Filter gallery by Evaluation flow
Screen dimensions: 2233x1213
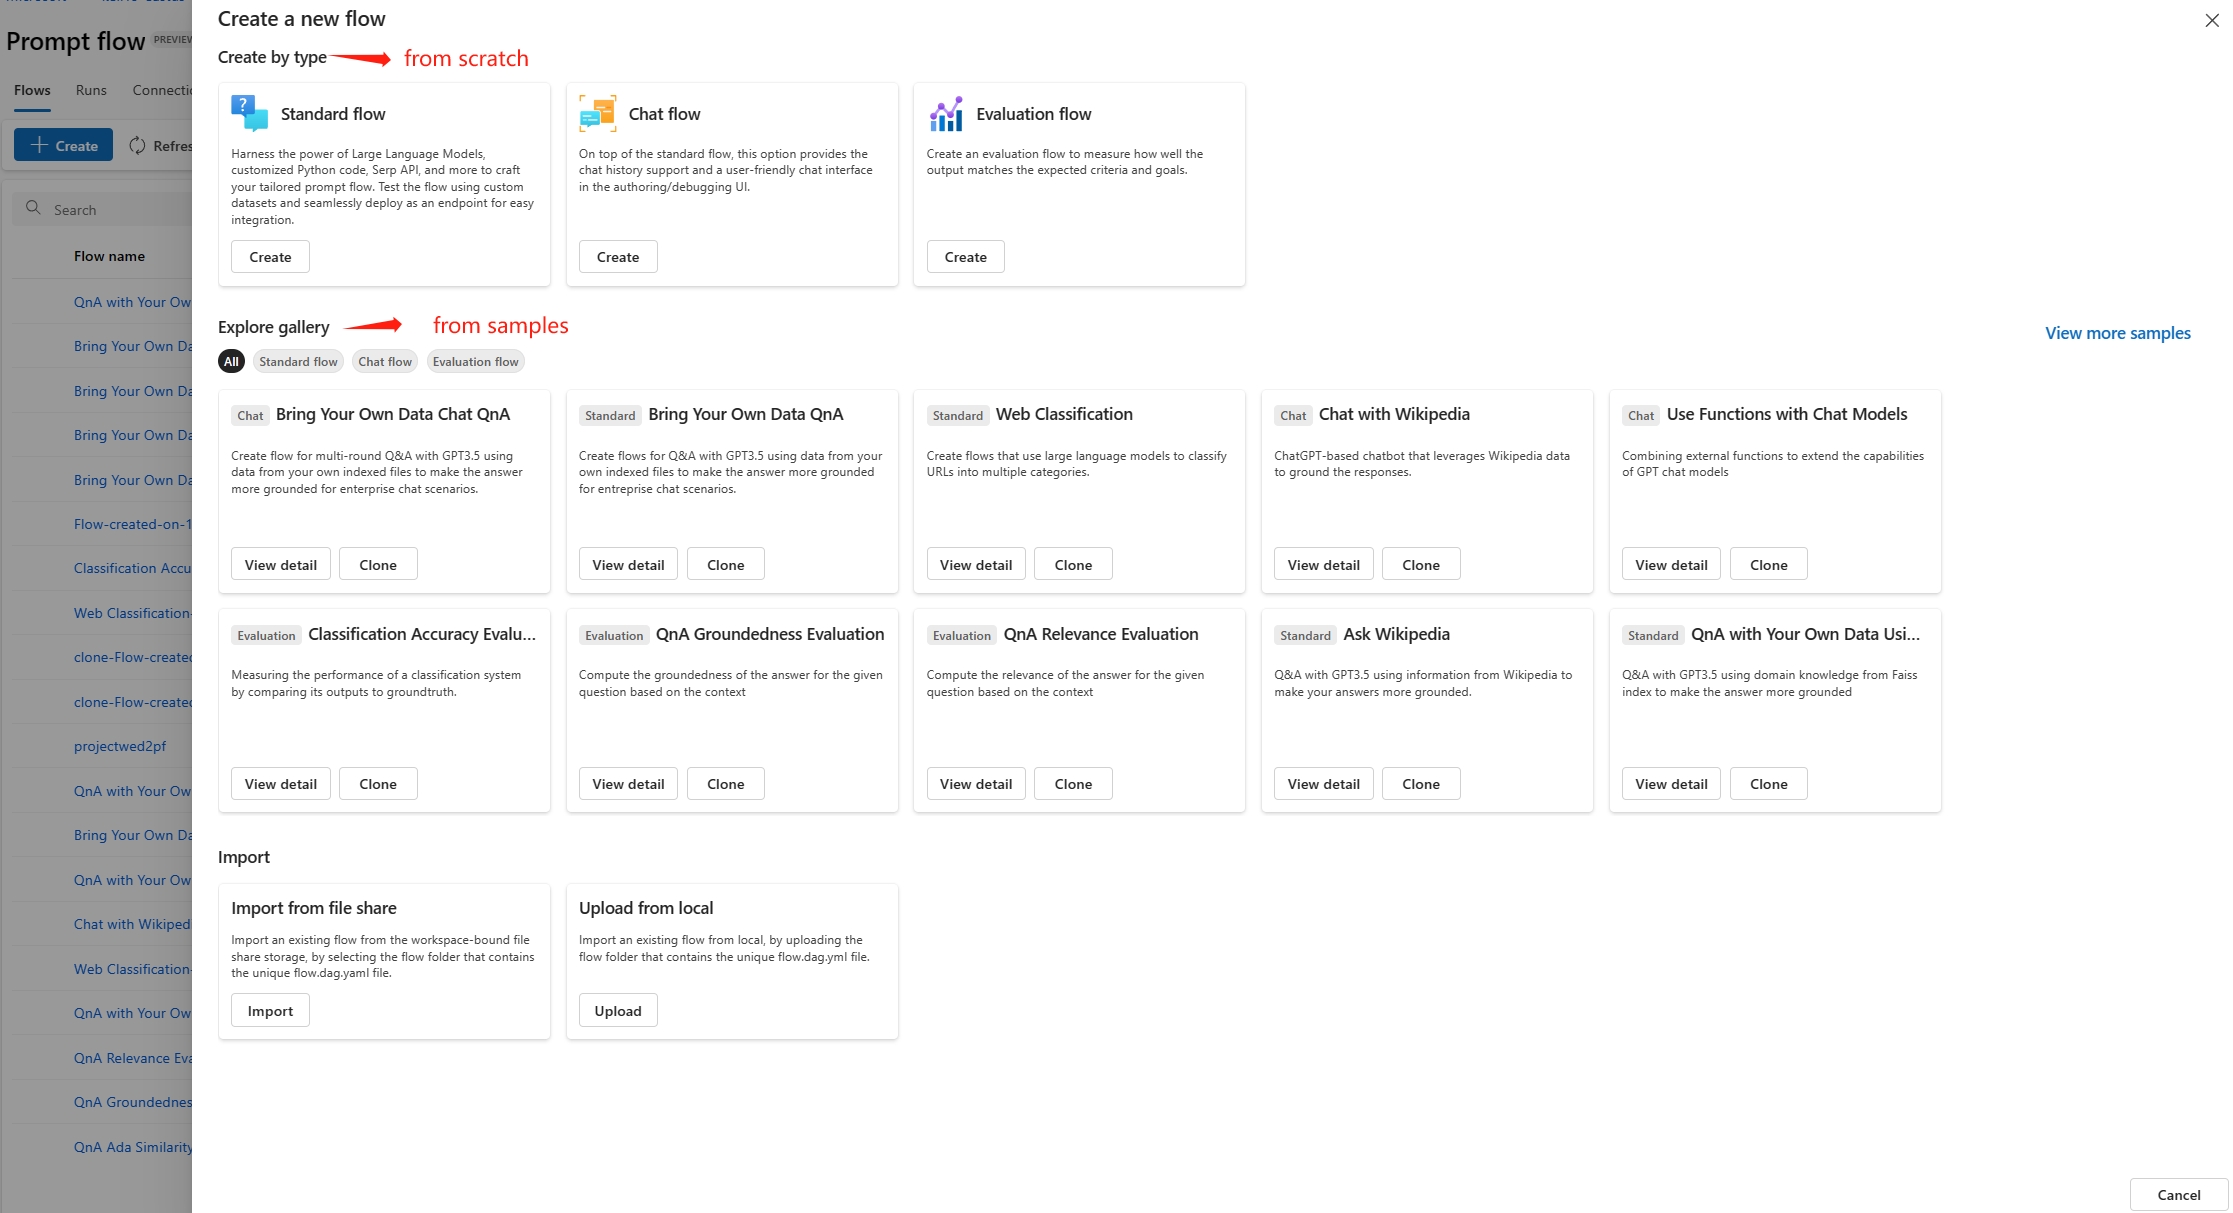pos(475,362)
